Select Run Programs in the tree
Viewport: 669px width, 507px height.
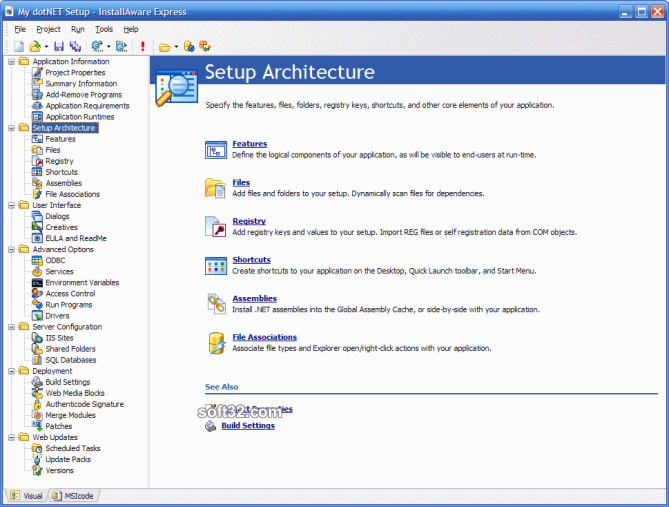tap(69, 305)
